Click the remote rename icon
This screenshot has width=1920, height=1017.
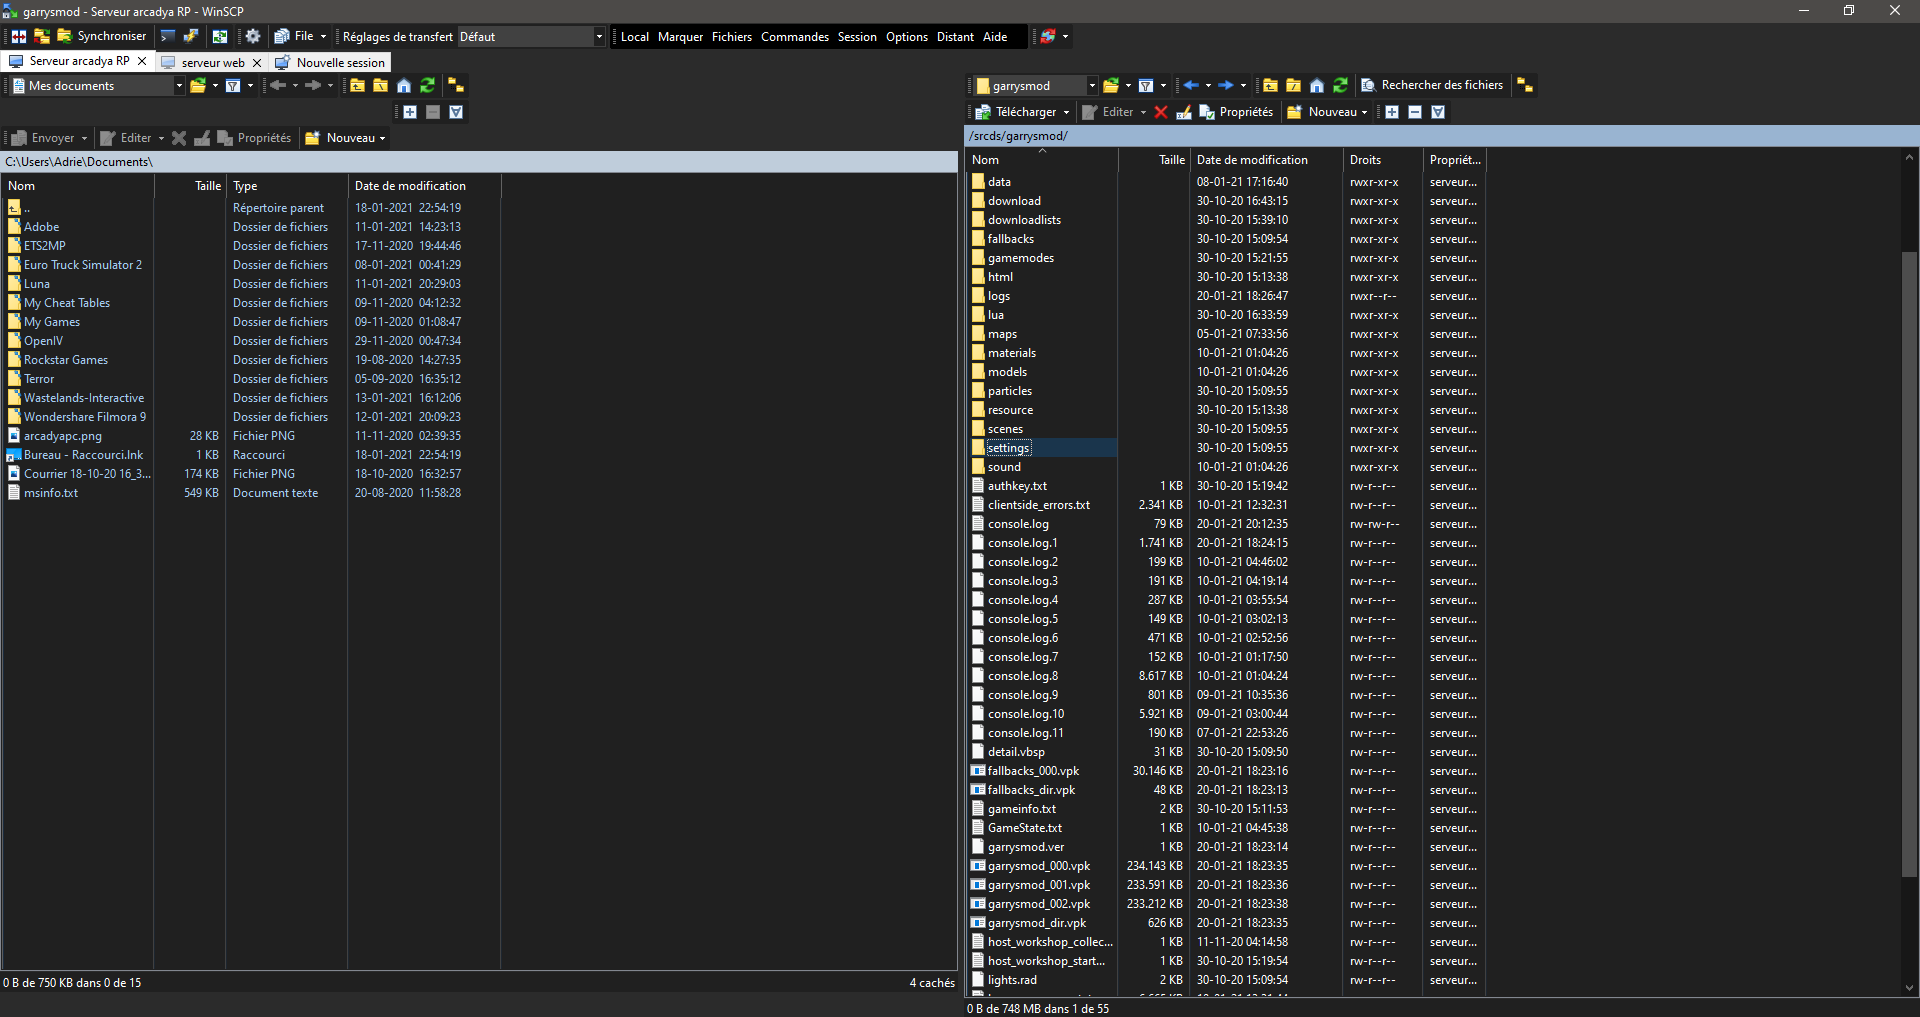pyautogui.click(x=1184, y=112)
